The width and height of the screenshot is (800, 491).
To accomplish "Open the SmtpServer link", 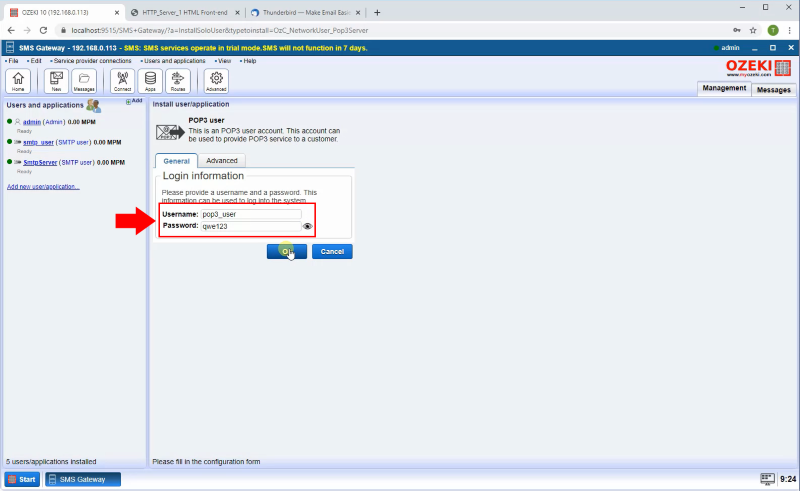I will [x=40, y=162].
